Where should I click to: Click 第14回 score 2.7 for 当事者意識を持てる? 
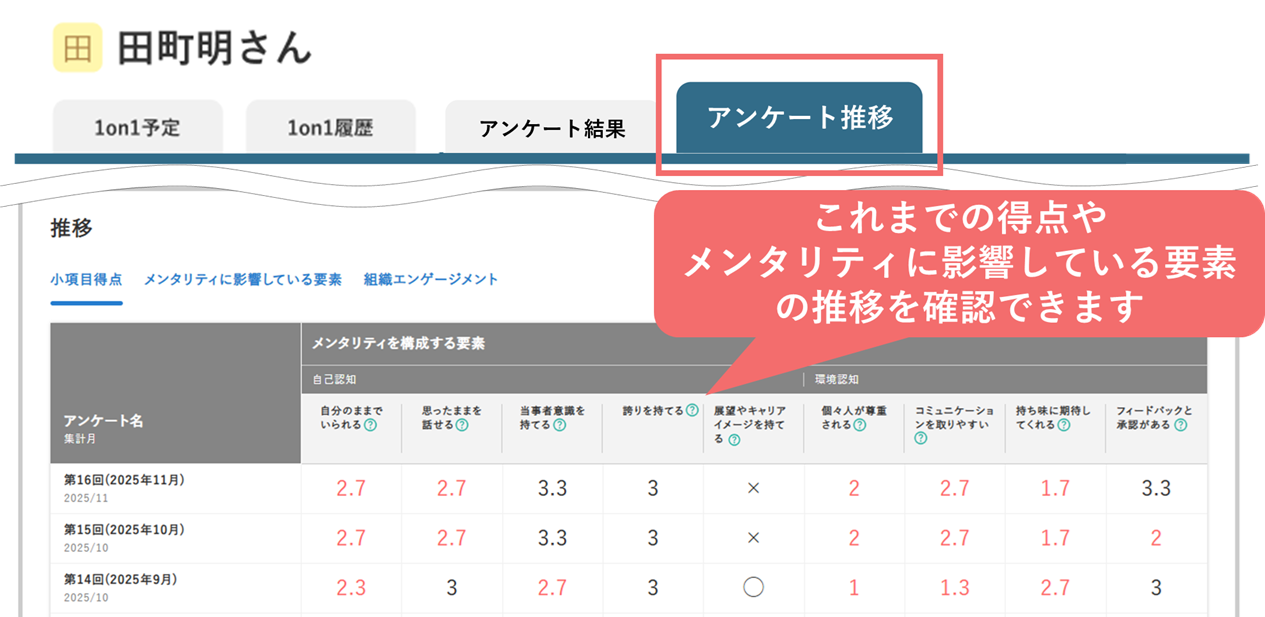[x=552, y=588]
